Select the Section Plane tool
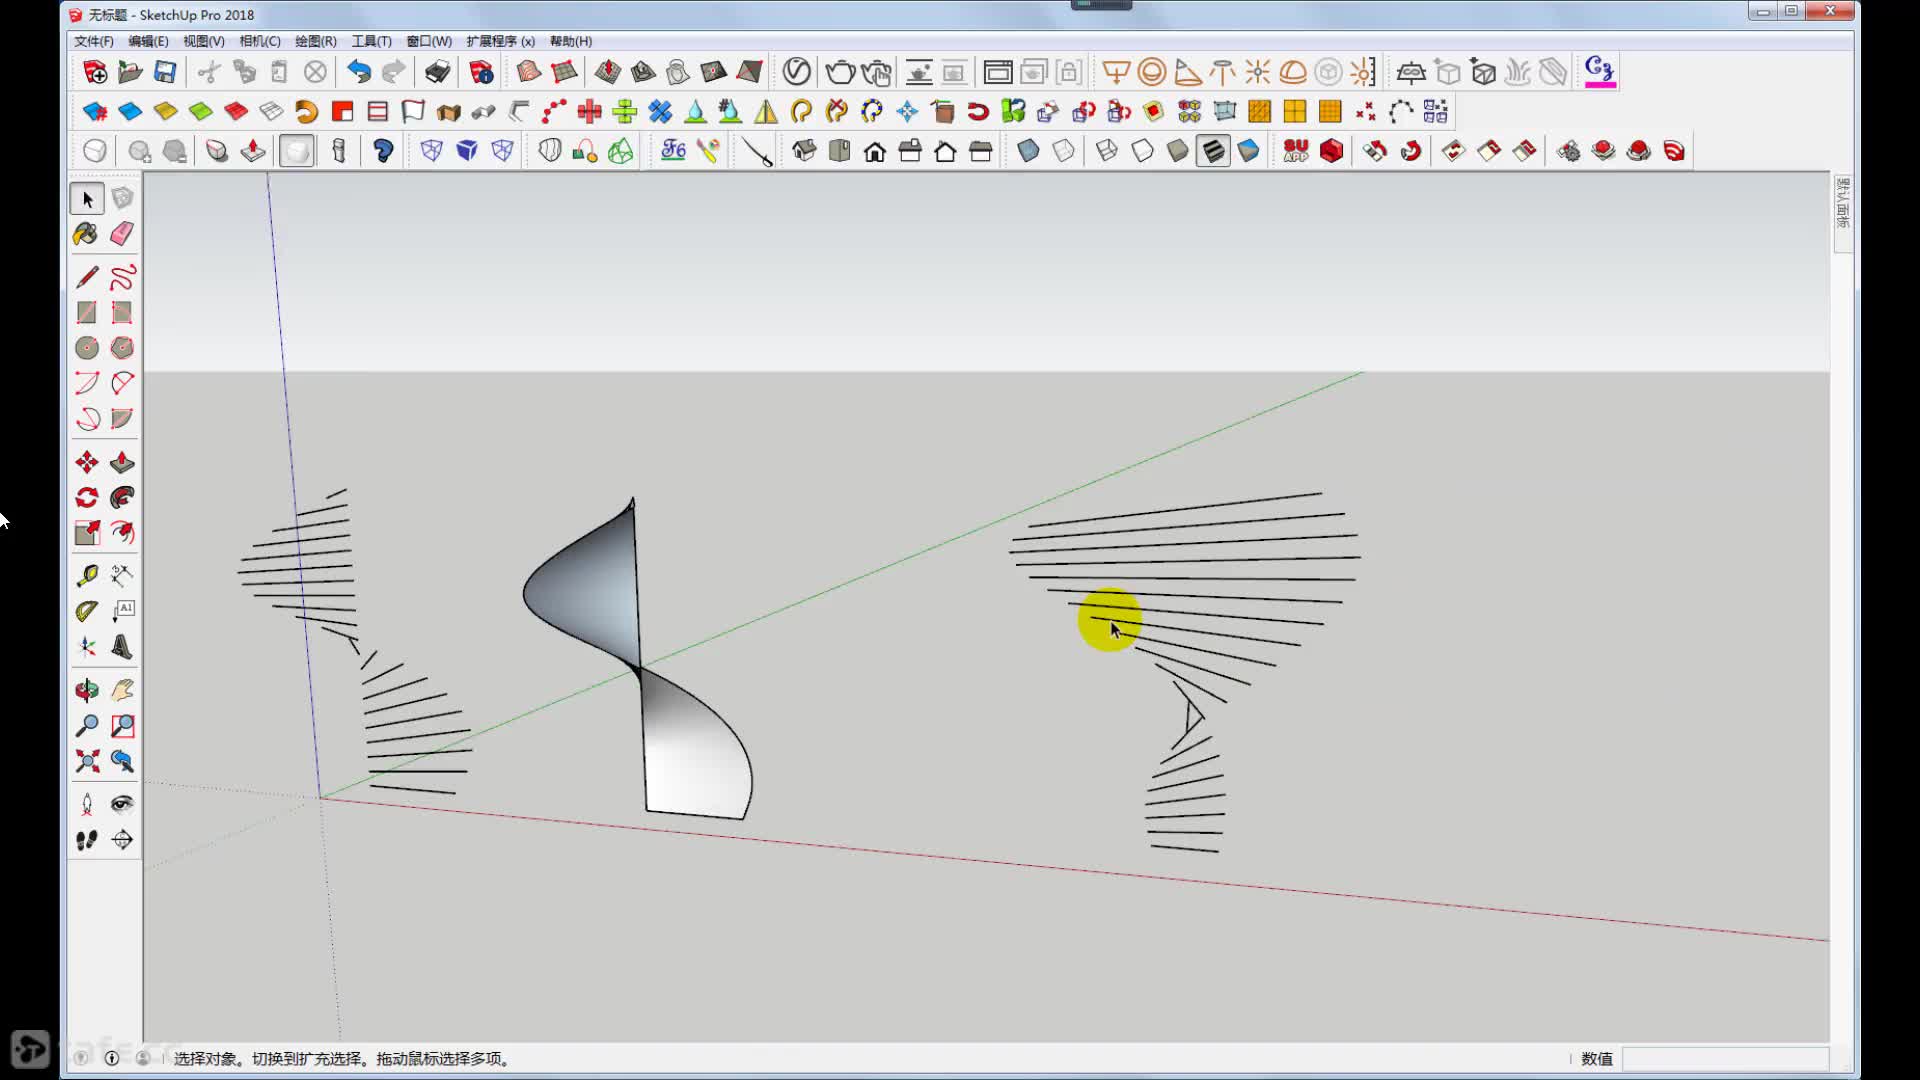 [x=122, y=840]
